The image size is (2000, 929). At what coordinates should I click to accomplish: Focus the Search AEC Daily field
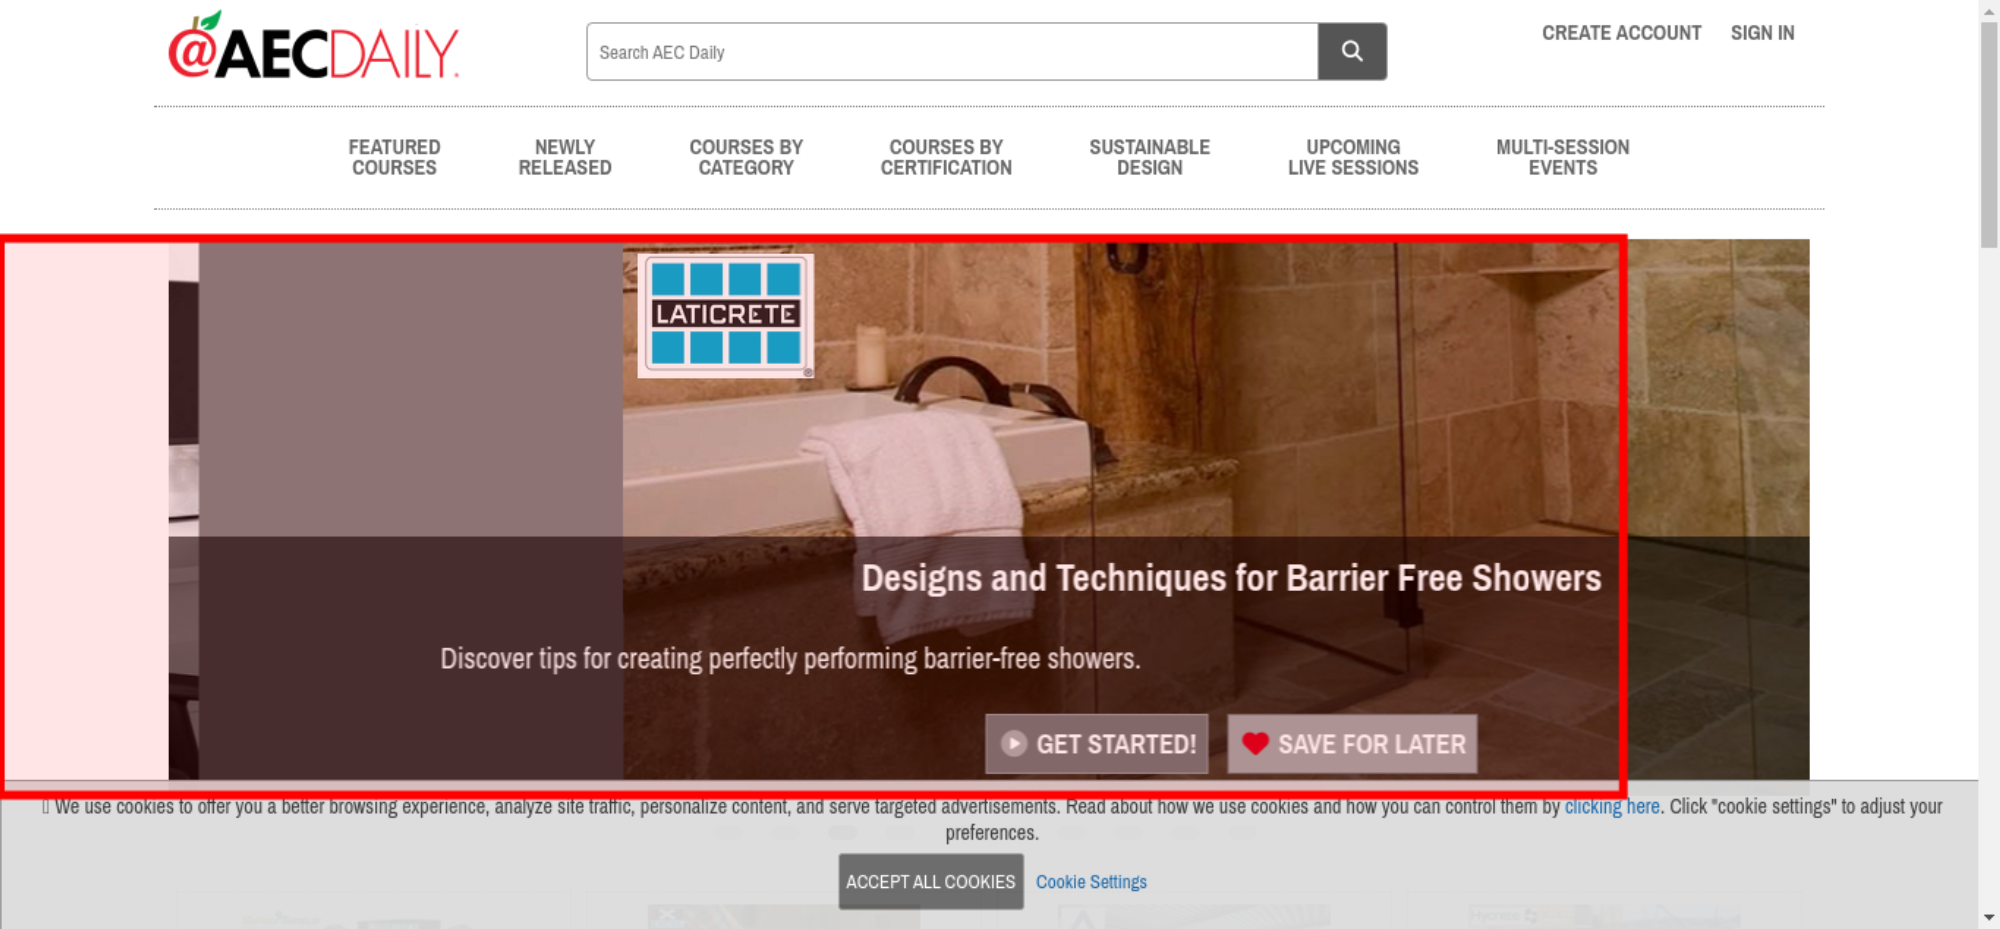[x=952, y=52]
